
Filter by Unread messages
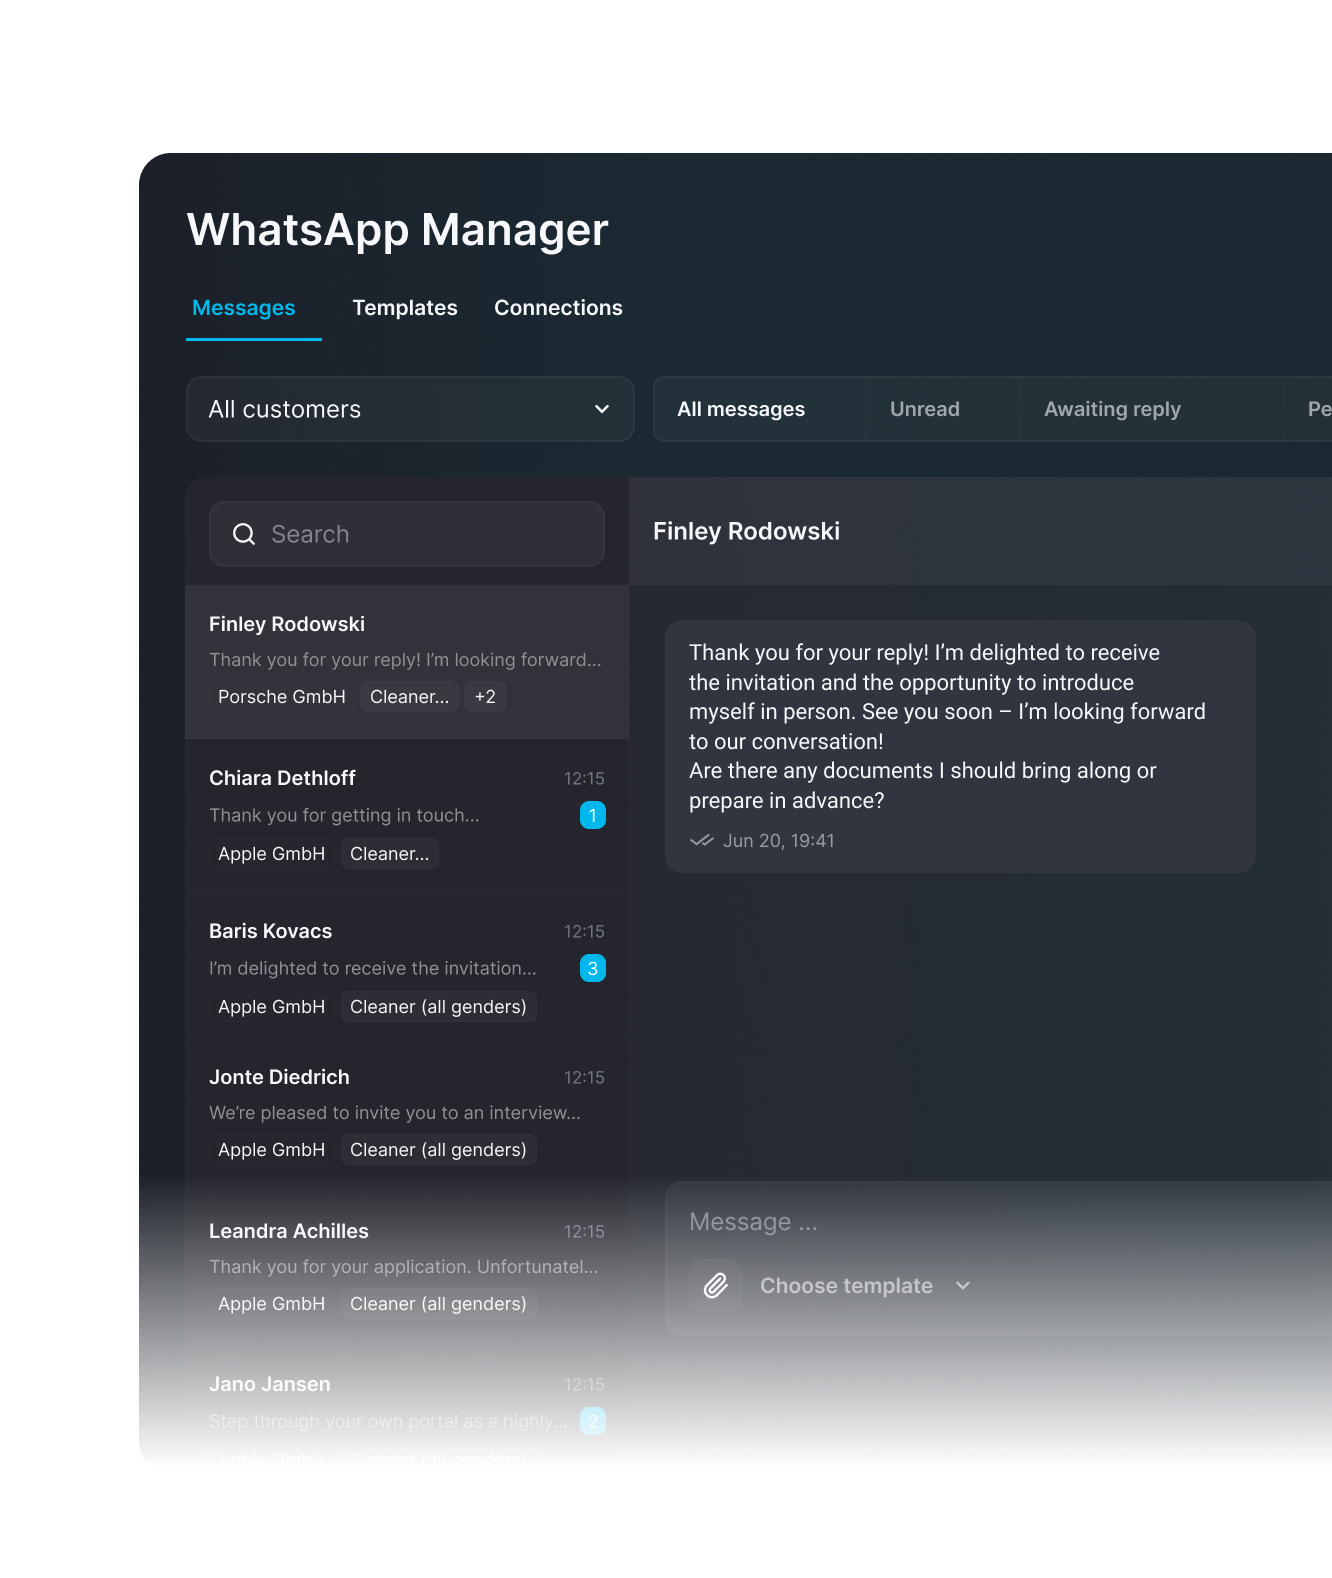[x=925, y=409]
